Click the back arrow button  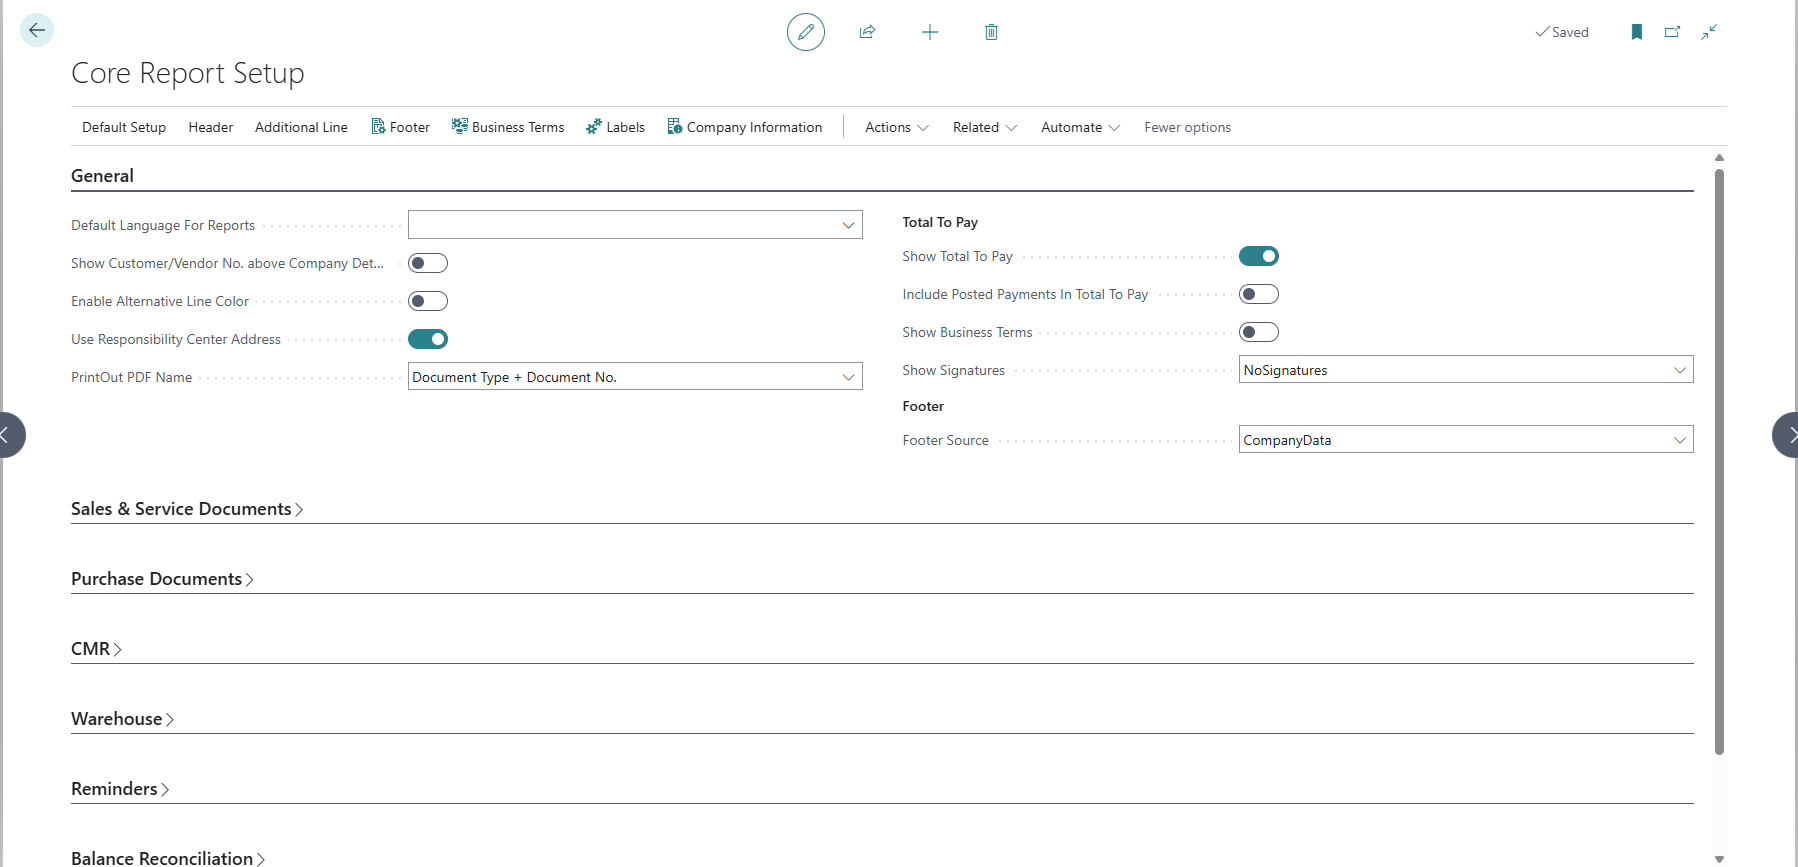(37, 30)
